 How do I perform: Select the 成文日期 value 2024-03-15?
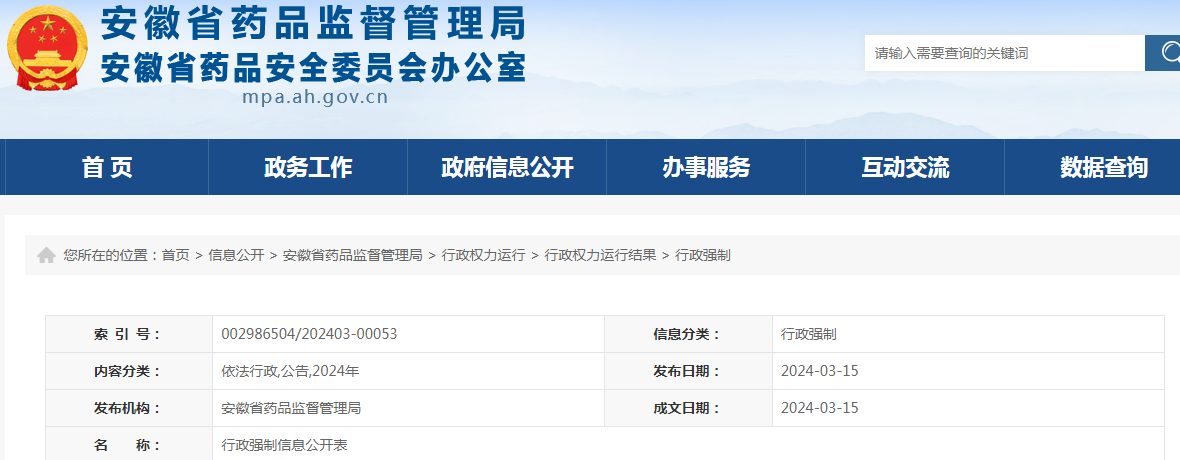coord(820,408)
